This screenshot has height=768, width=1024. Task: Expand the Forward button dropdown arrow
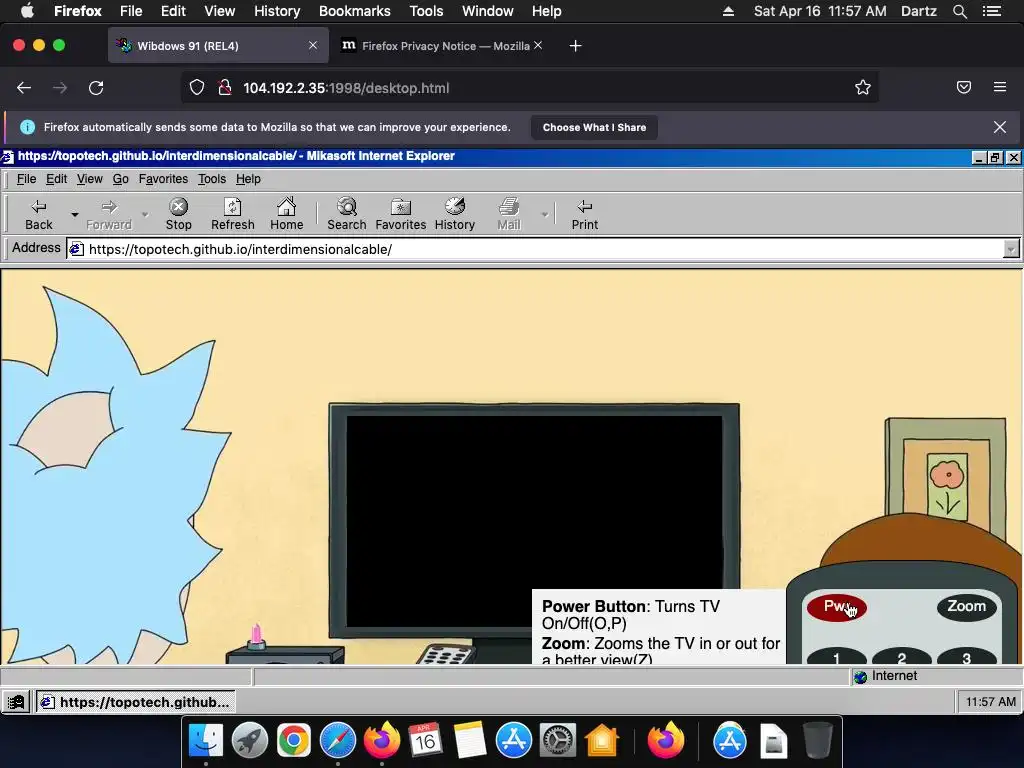pos(145,214)
